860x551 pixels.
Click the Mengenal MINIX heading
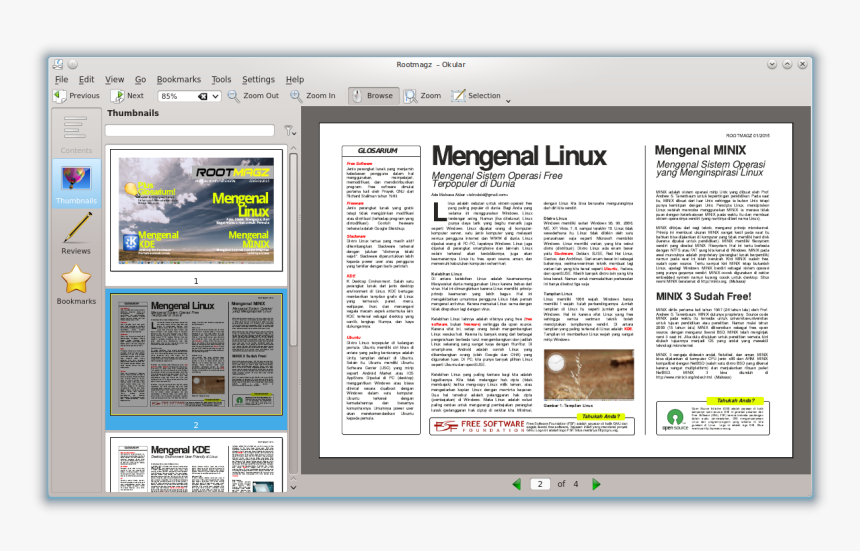click(700, 150)
